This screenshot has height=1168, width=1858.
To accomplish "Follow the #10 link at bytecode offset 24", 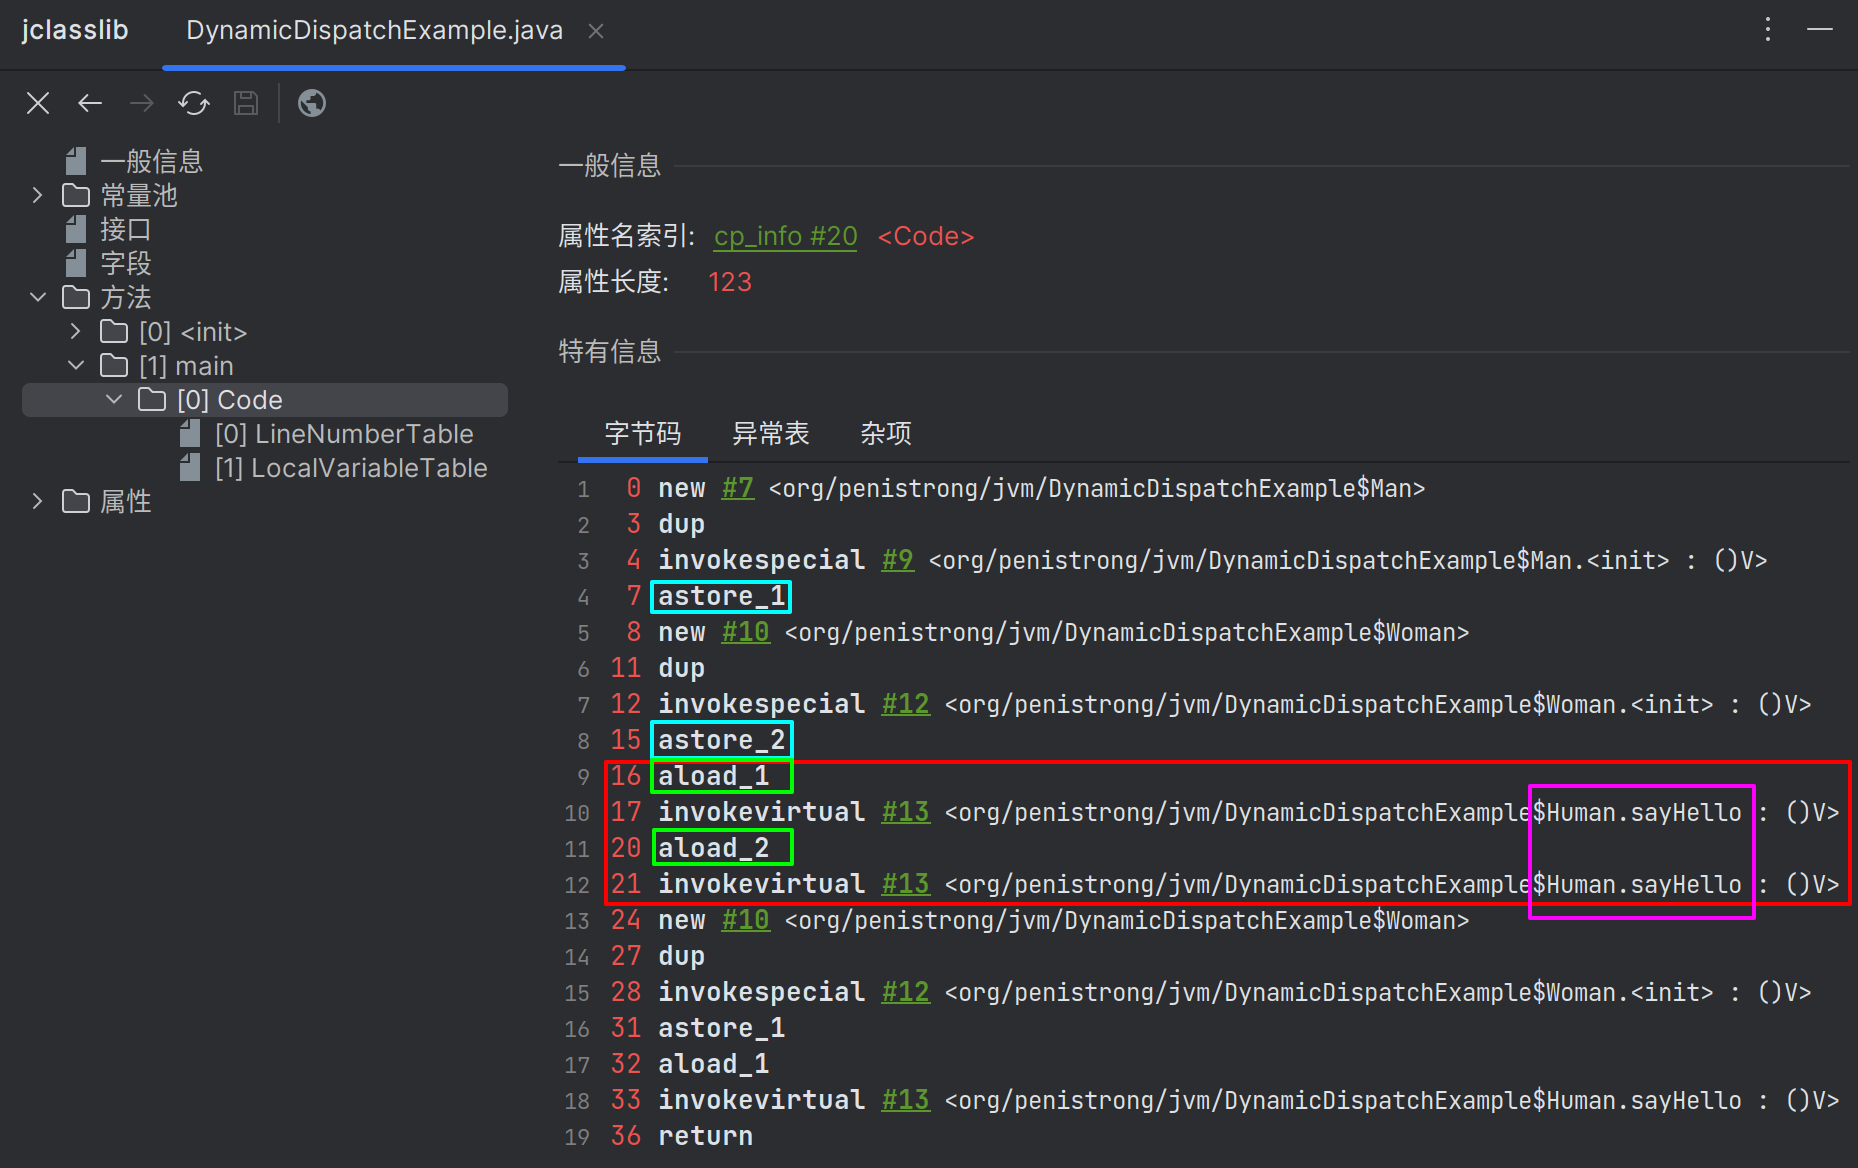I will 746,920.
